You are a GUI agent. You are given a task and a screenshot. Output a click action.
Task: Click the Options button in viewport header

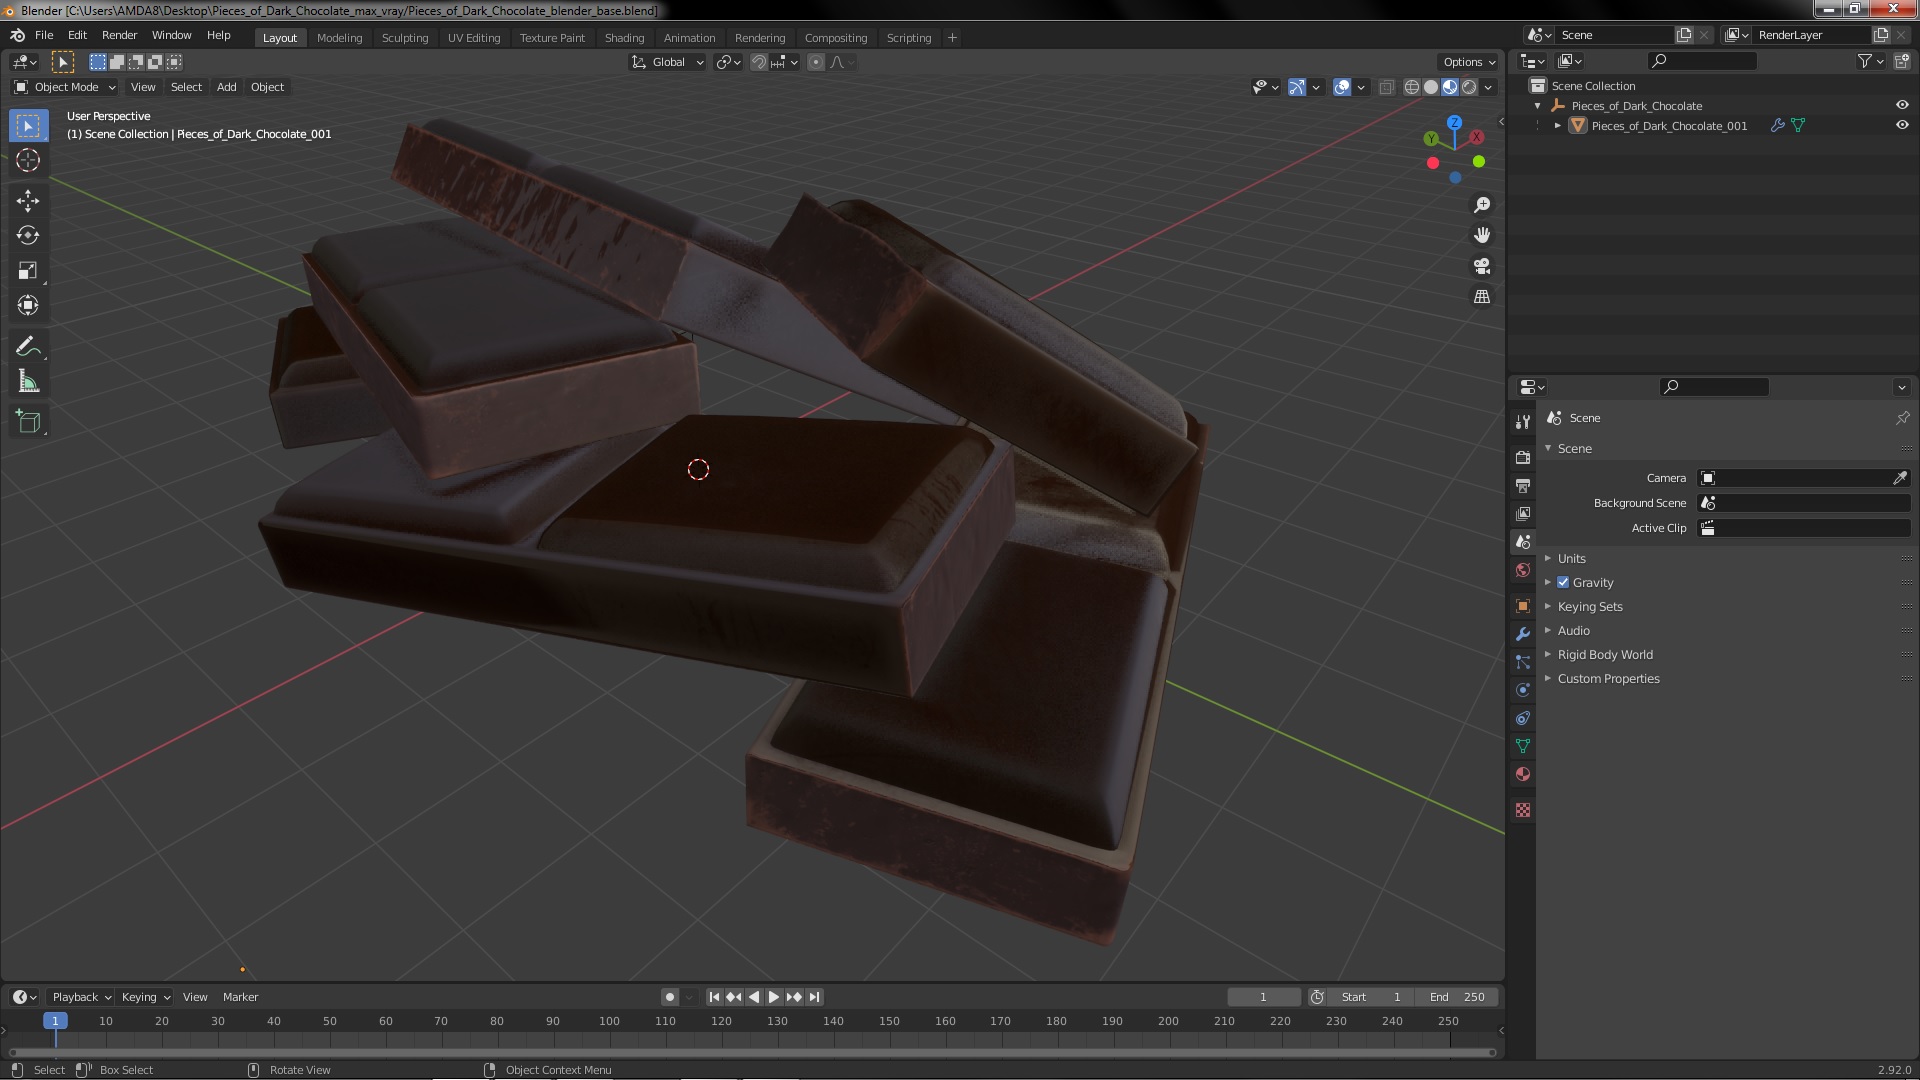[1468, 62]
